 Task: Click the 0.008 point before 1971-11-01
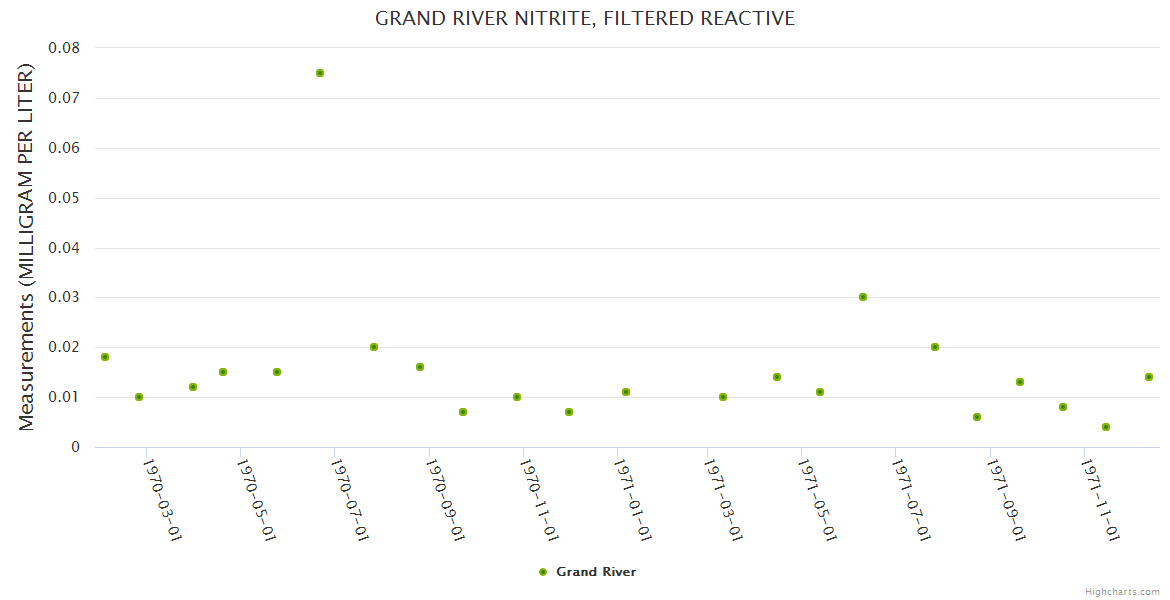point(1063,407)
